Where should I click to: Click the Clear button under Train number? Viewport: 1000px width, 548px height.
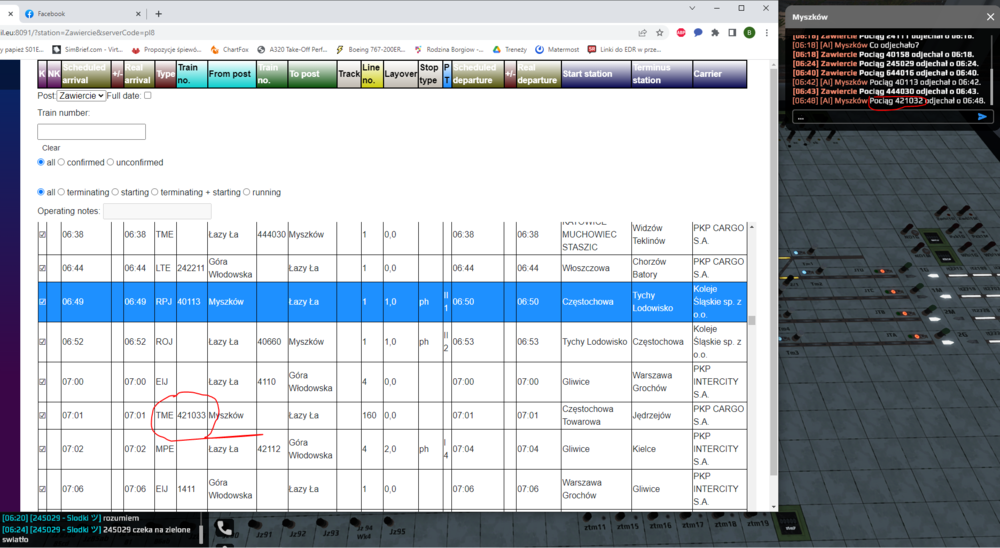coord(51,148)
